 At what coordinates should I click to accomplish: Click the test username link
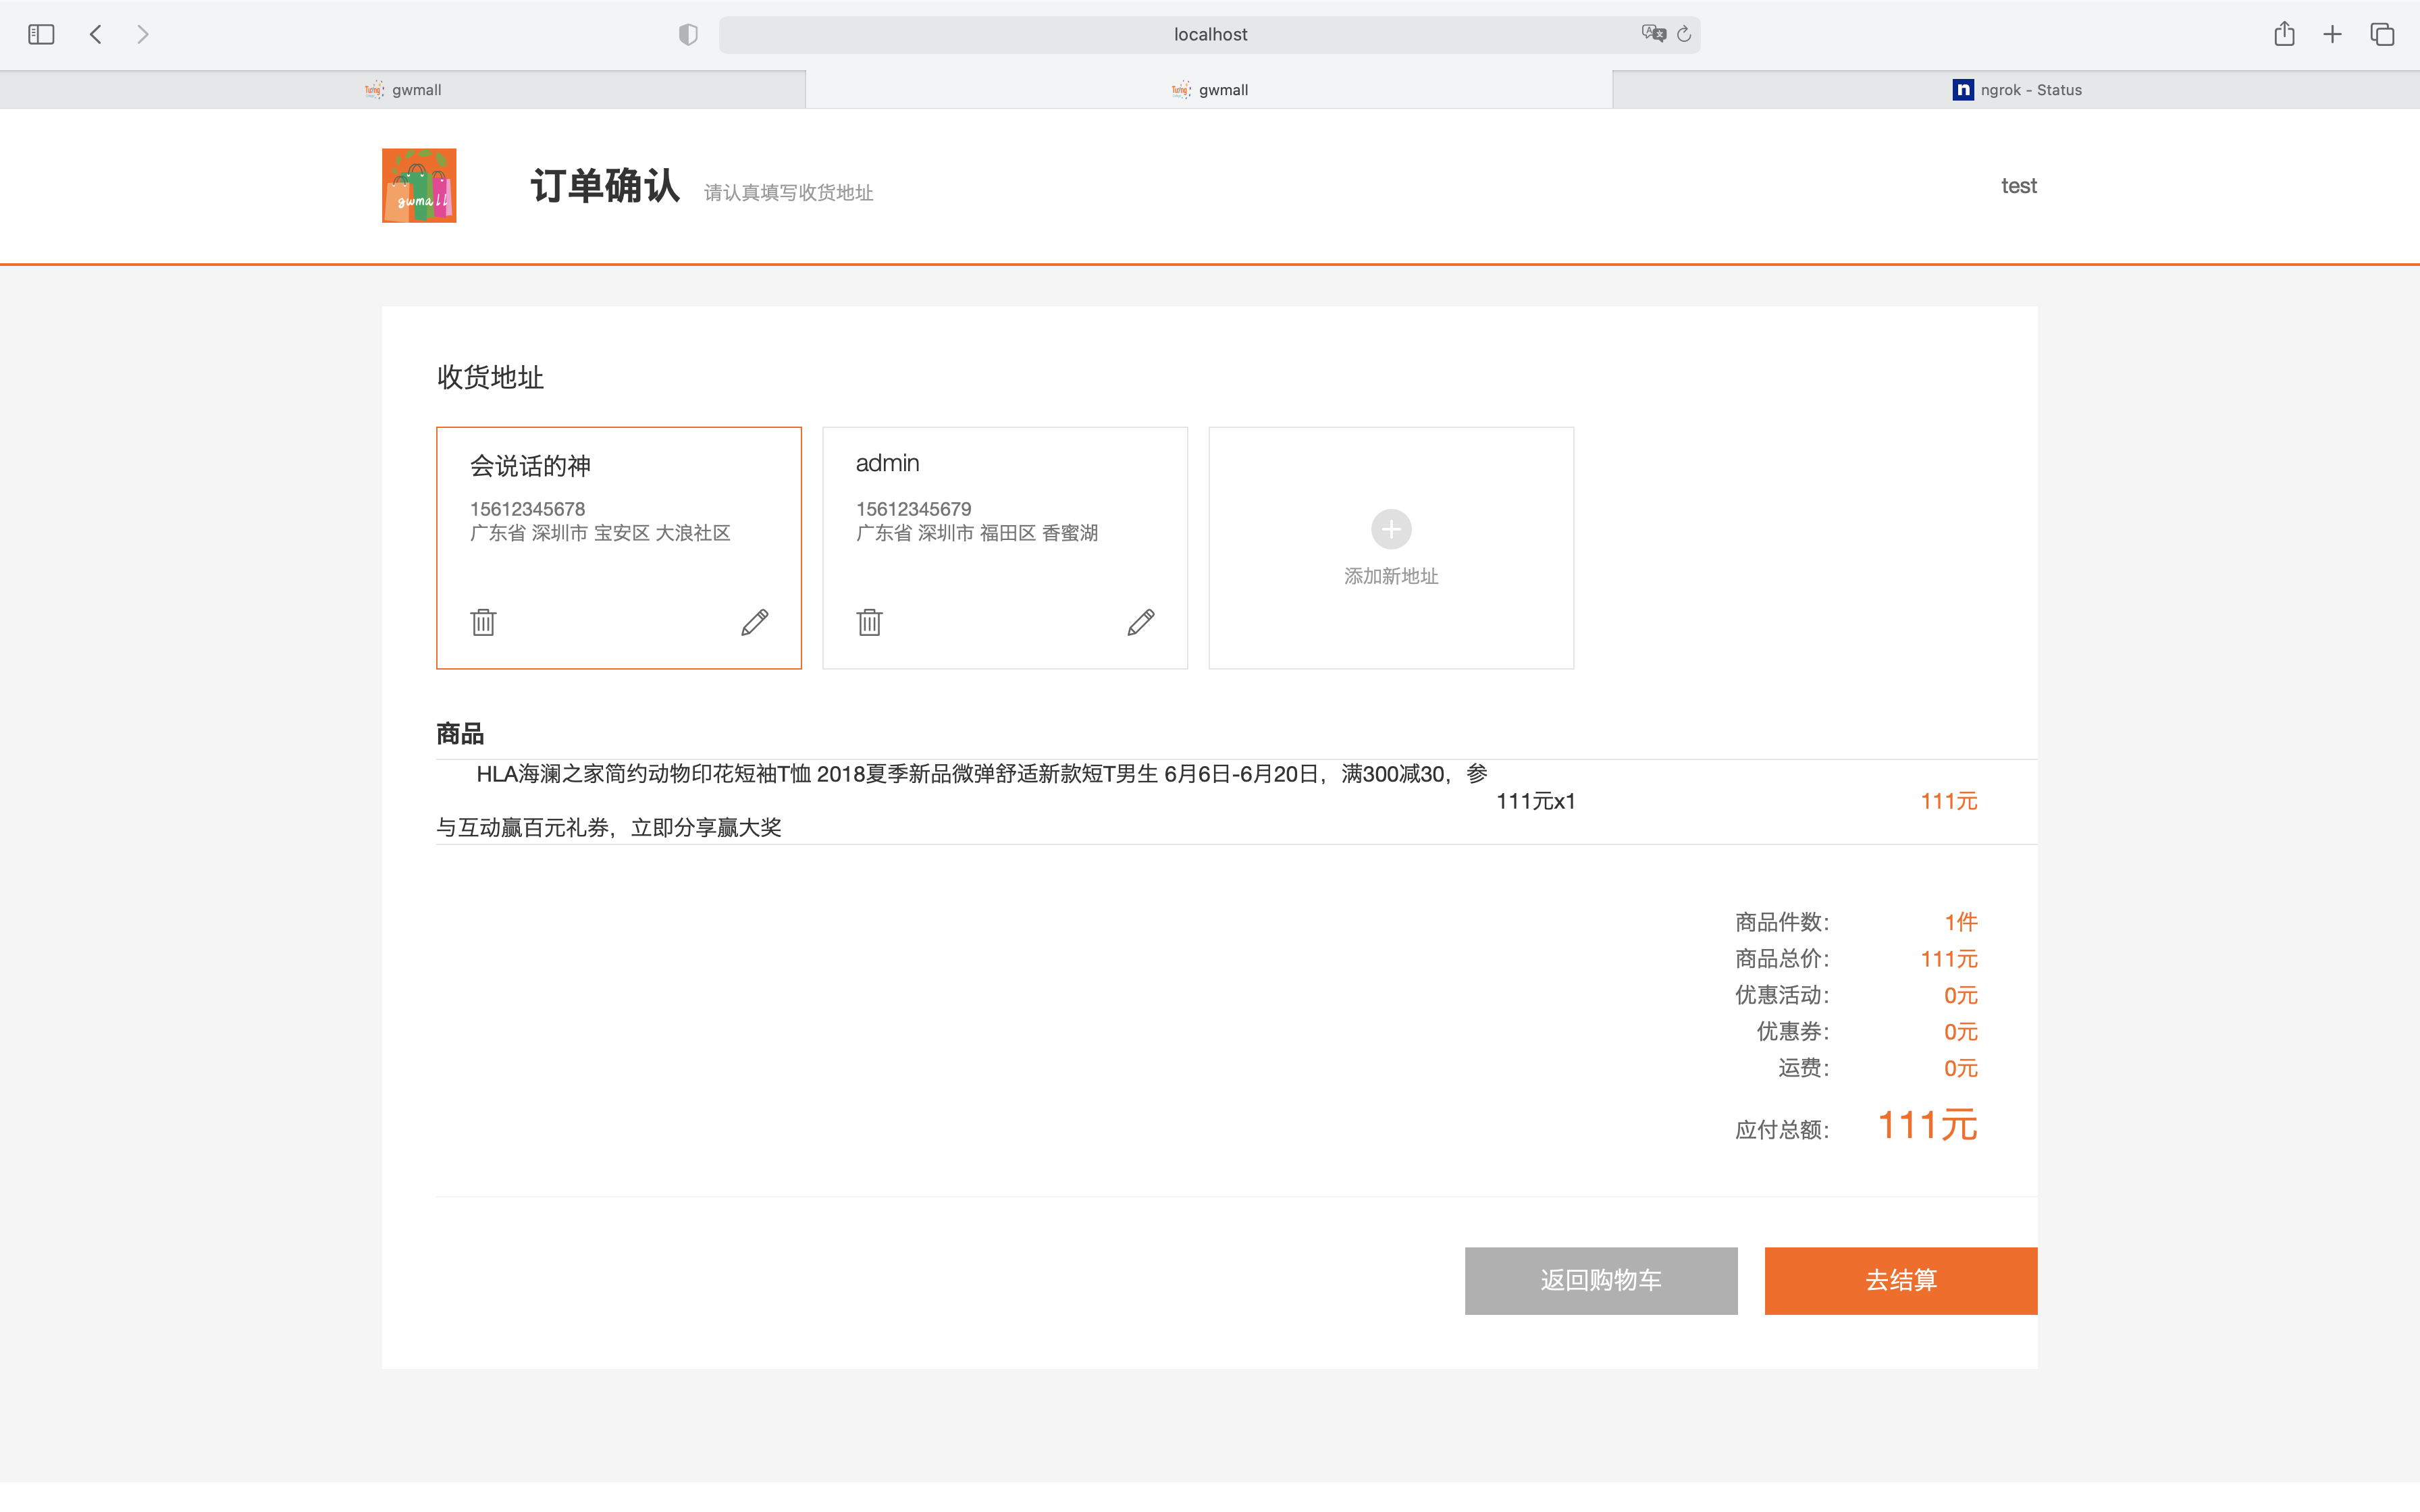pos(2018,186)
